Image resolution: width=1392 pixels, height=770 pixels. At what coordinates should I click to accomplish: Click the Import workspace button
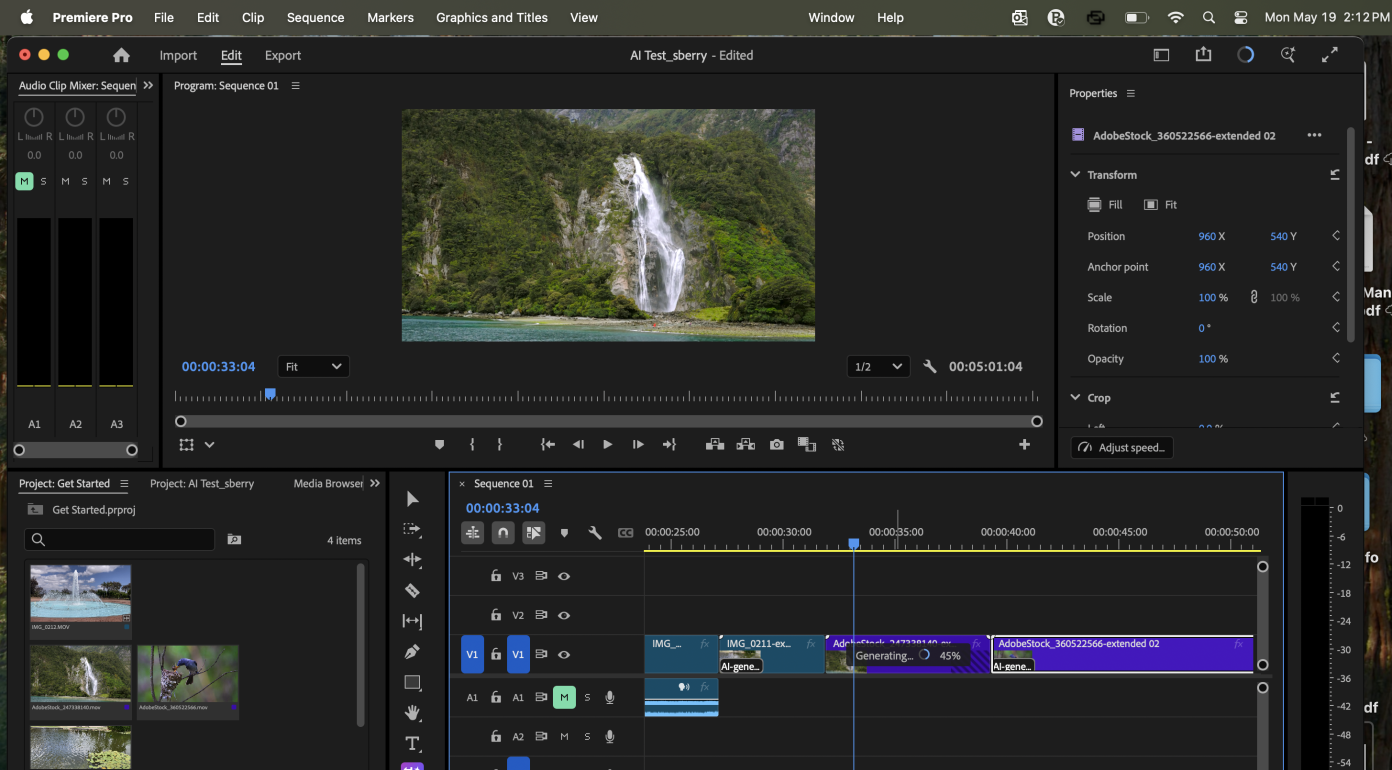(178, 56)
